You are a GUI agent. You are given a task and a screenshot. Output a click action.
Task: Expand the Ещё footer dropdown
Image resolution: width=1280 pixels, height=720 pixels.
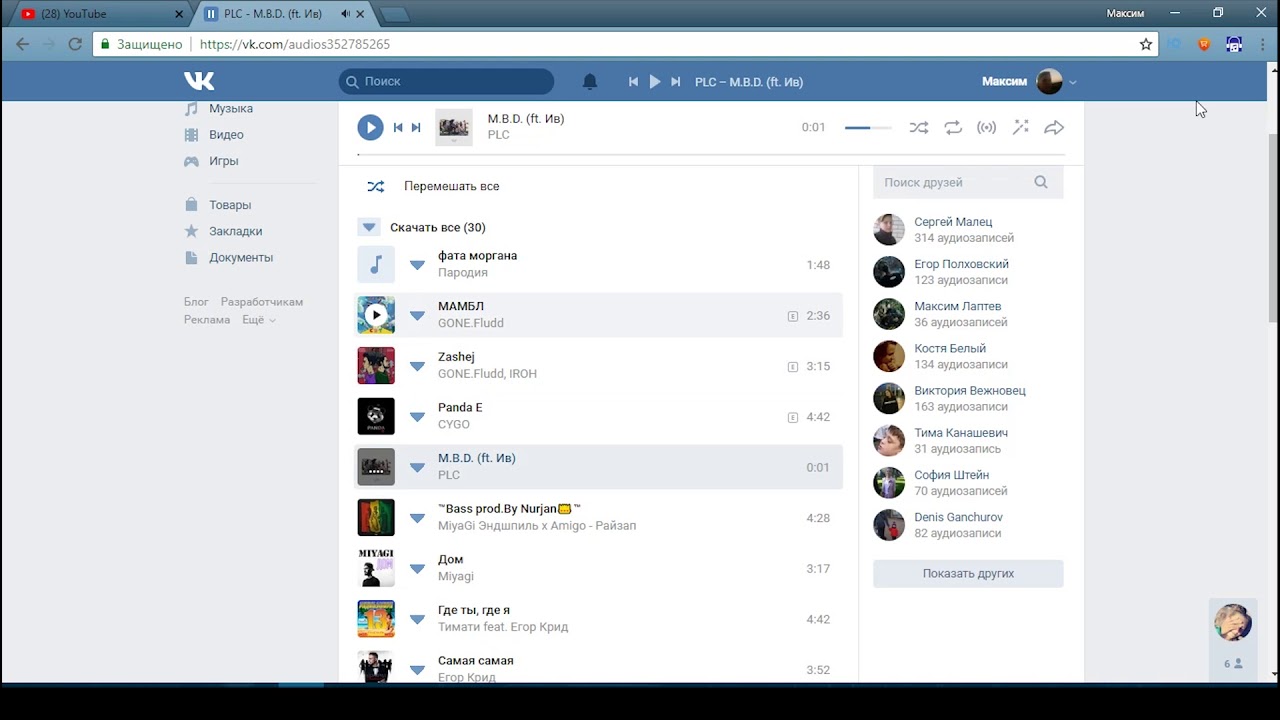pyautogui.click(x=258, y=320)
